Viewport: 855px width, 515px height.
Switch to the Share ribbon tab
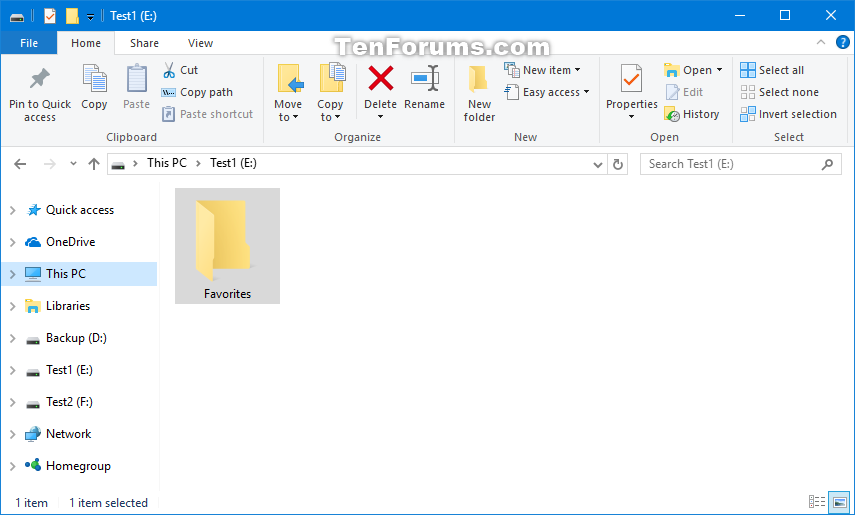coord(144,43)
